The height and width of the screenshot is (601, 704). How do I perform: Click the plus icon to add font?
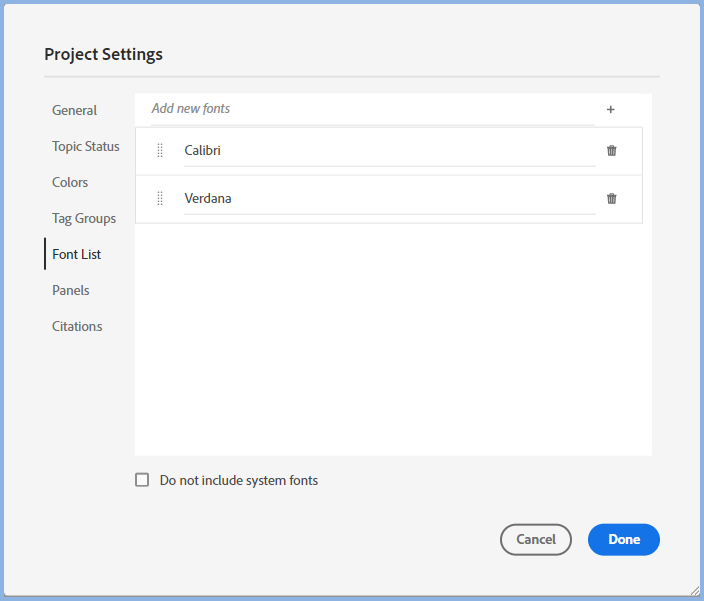(x=611, y=109)
